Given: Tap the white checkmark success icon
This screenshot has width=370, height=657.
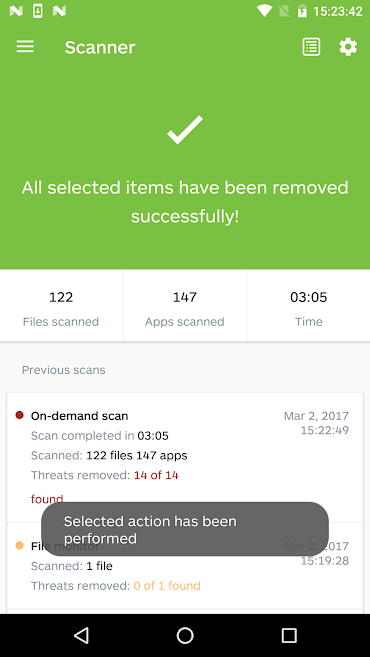Looking at the screenshot, I should [x=185, y=130].
